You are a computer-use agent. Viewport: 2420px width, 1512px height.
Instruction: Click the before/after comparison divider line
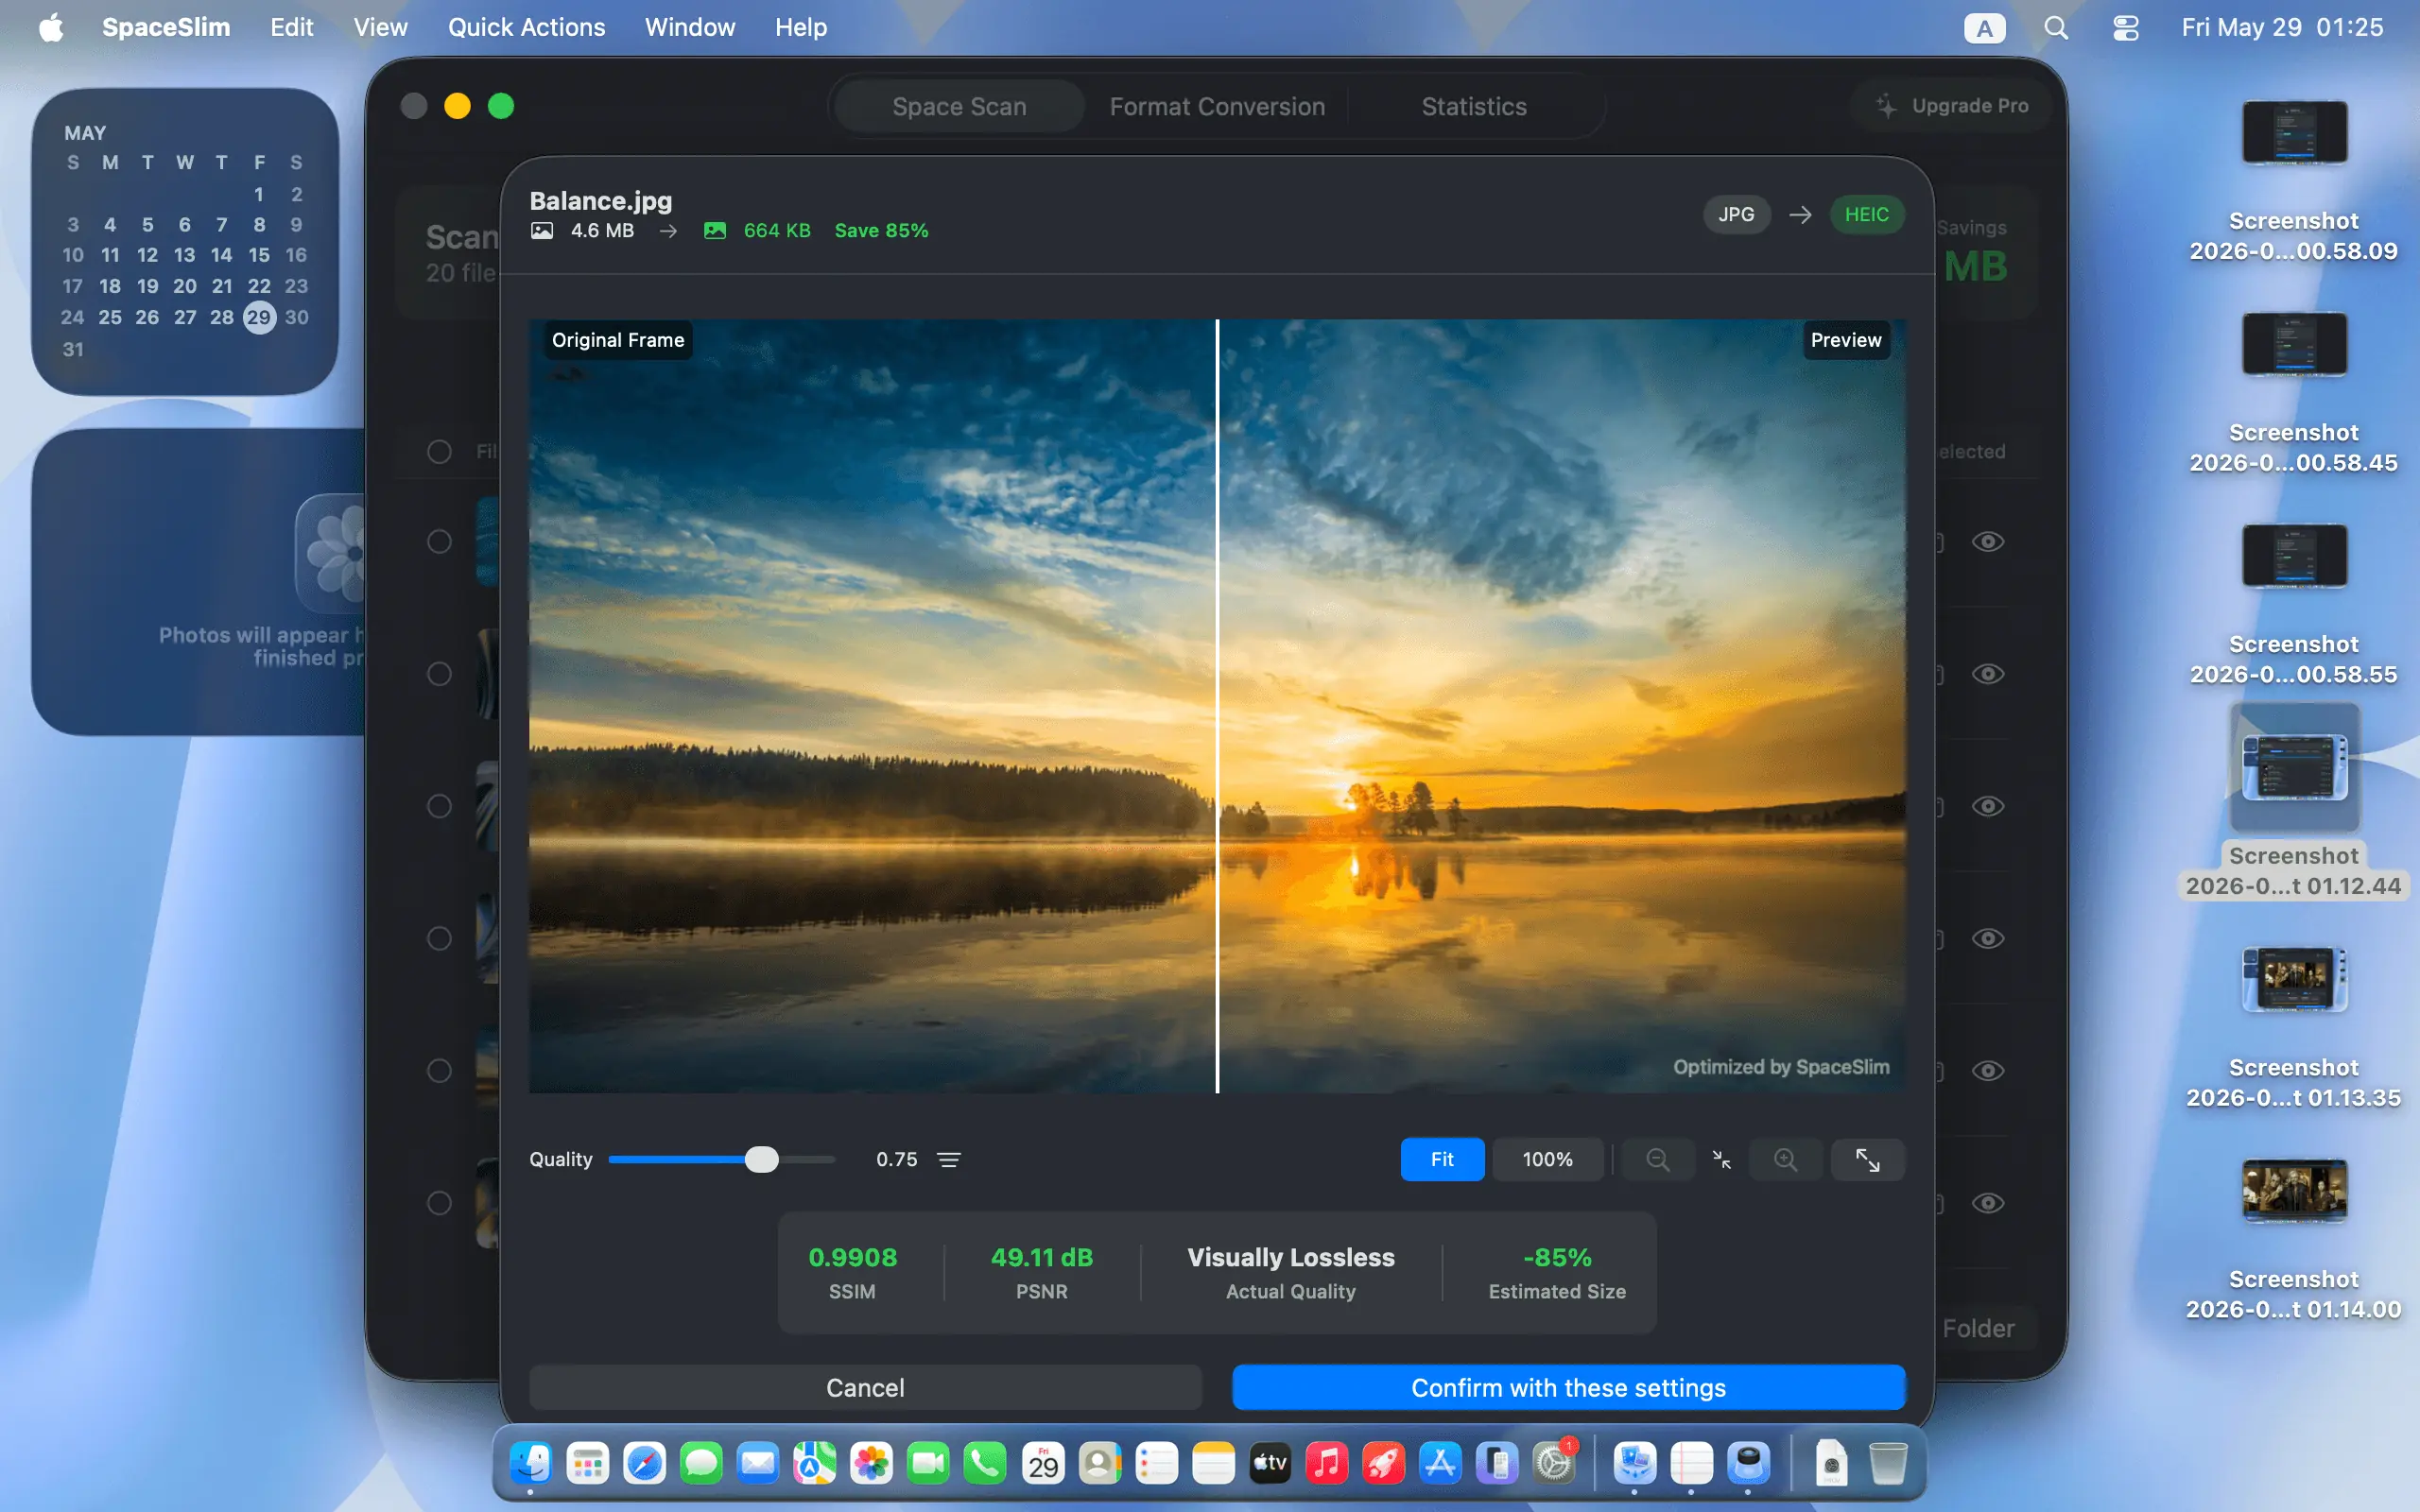tap(1217, 706)
